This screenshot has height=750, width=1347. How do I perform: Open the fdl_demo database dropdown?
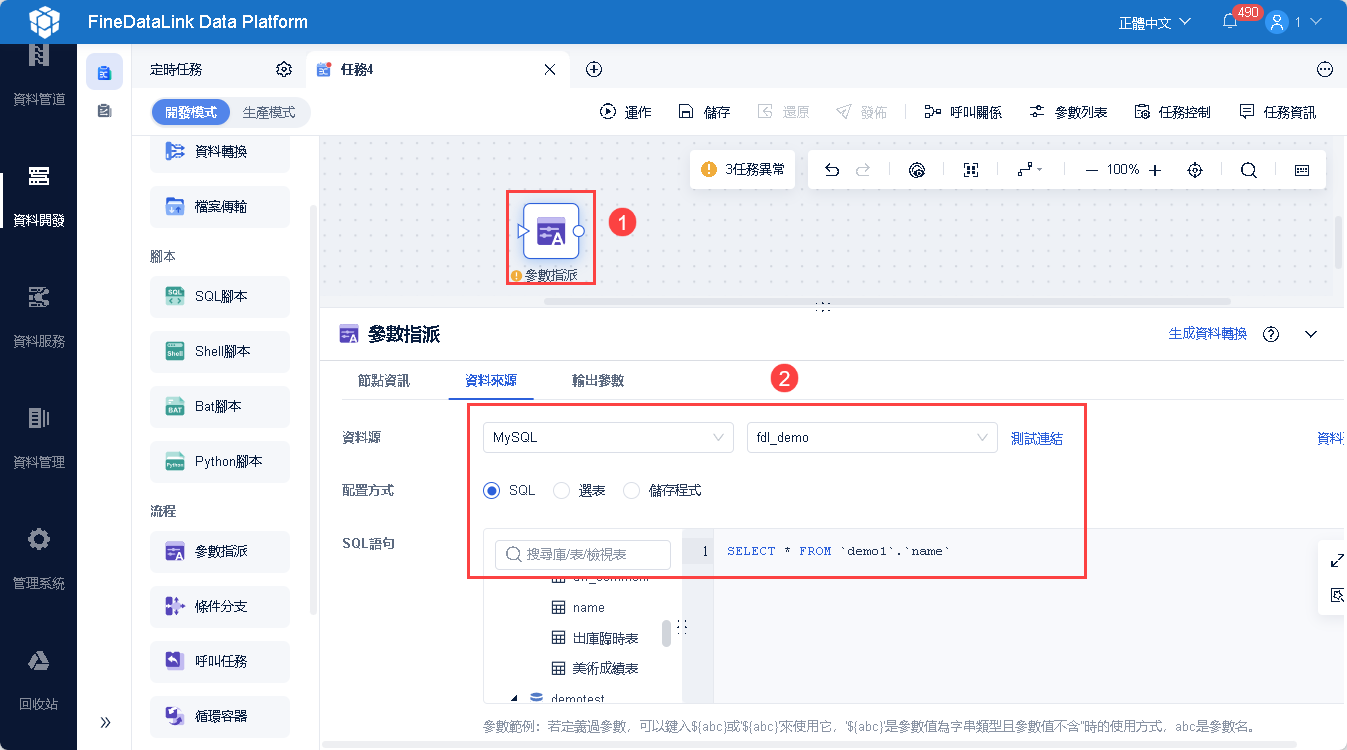click(870, 437)
